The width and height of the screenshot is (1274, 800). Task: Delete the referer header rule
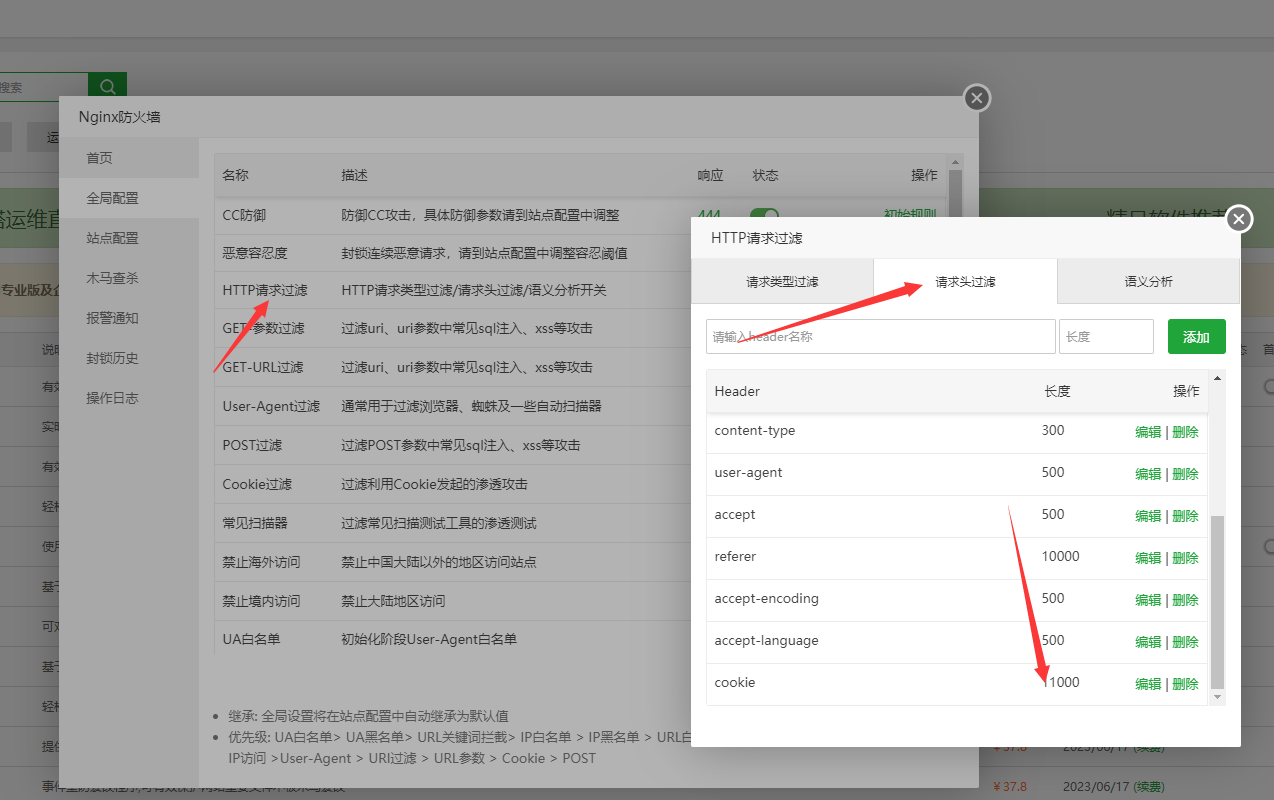tap(1185, 558)
